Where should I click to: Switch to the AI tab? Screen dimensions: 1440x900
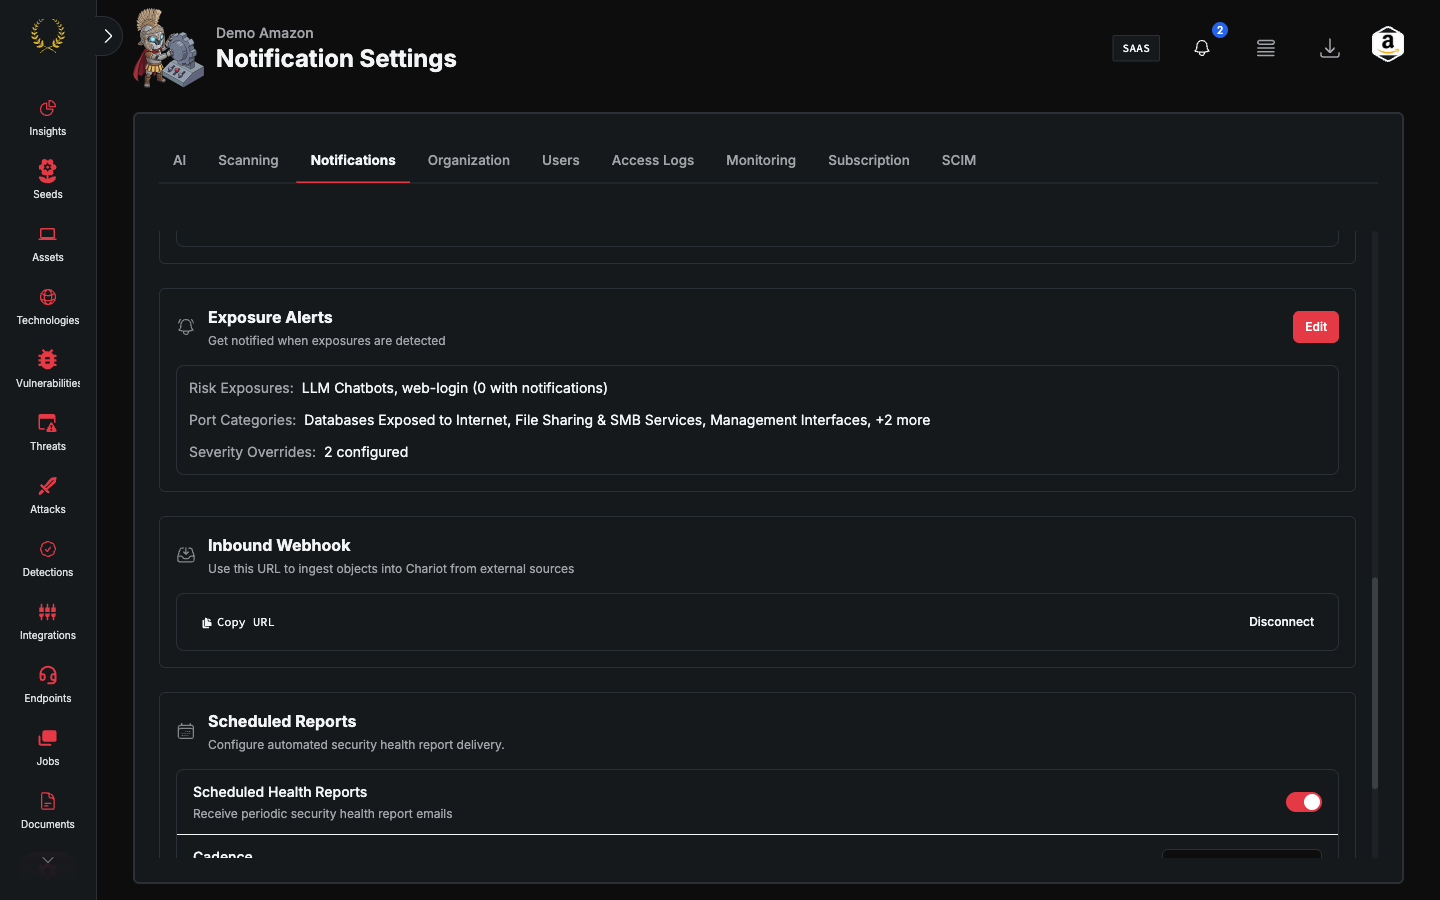click(x=179, y=160)
